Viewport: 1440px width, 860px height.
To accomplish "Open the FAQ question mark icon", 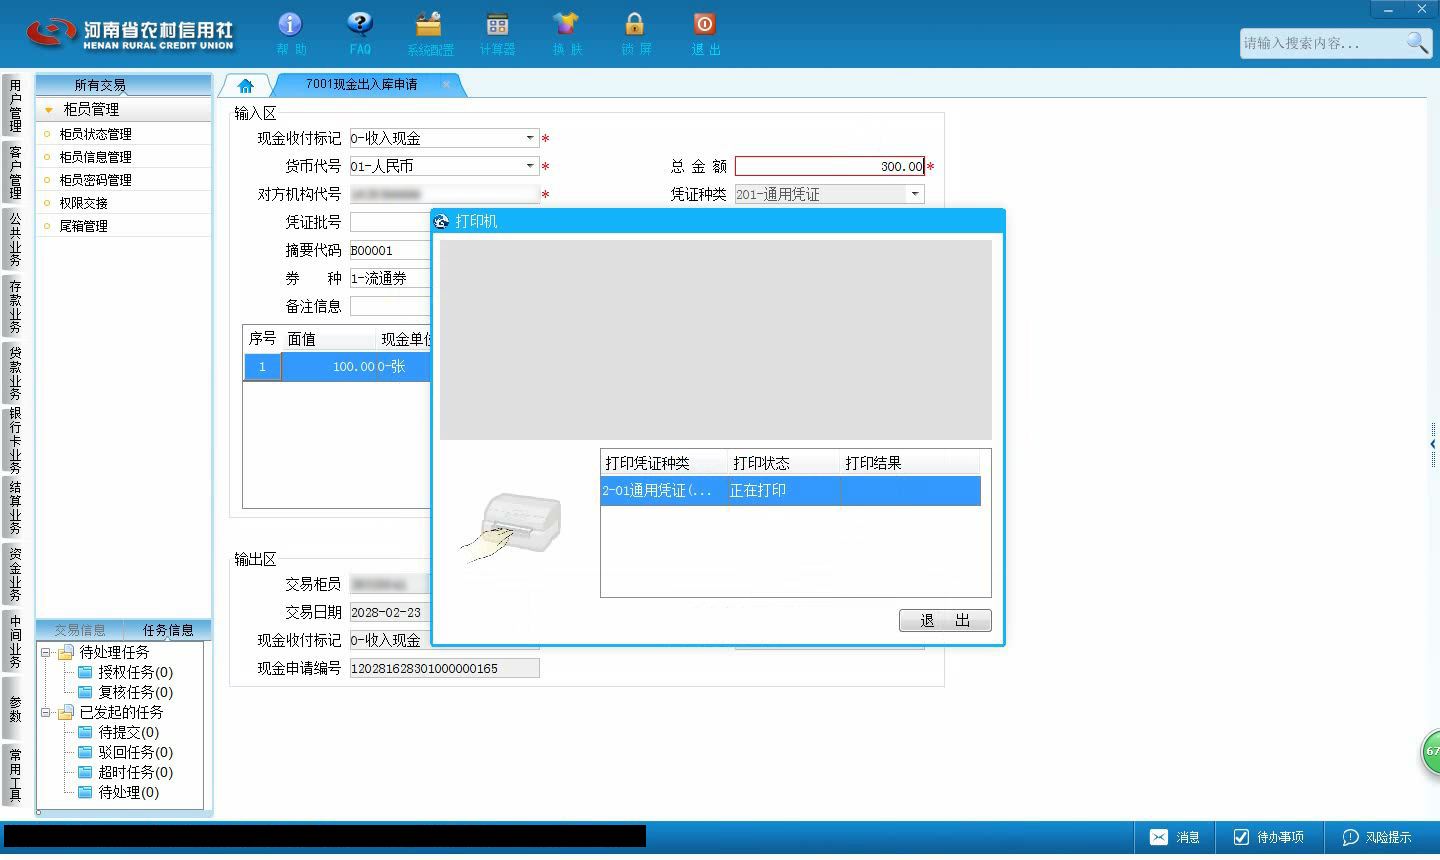I will [x=360, y=24].
